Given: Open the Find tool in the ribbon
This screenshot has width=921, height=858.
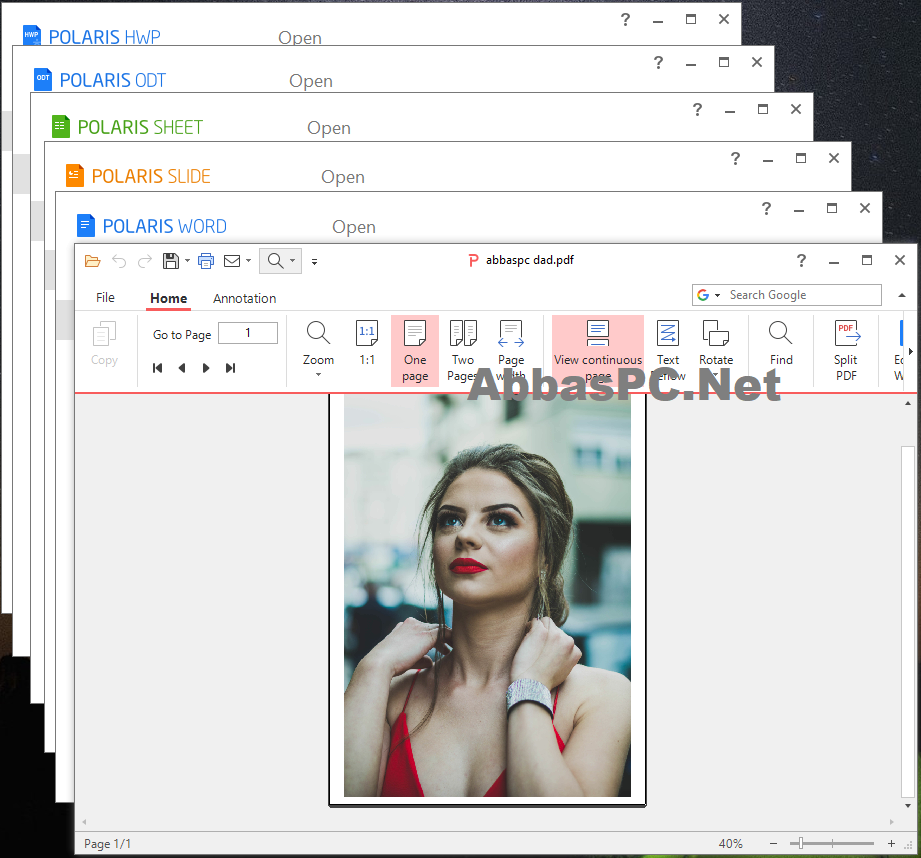Looking at the screenshot, I should pyautogui.click(x=781, y=343).
